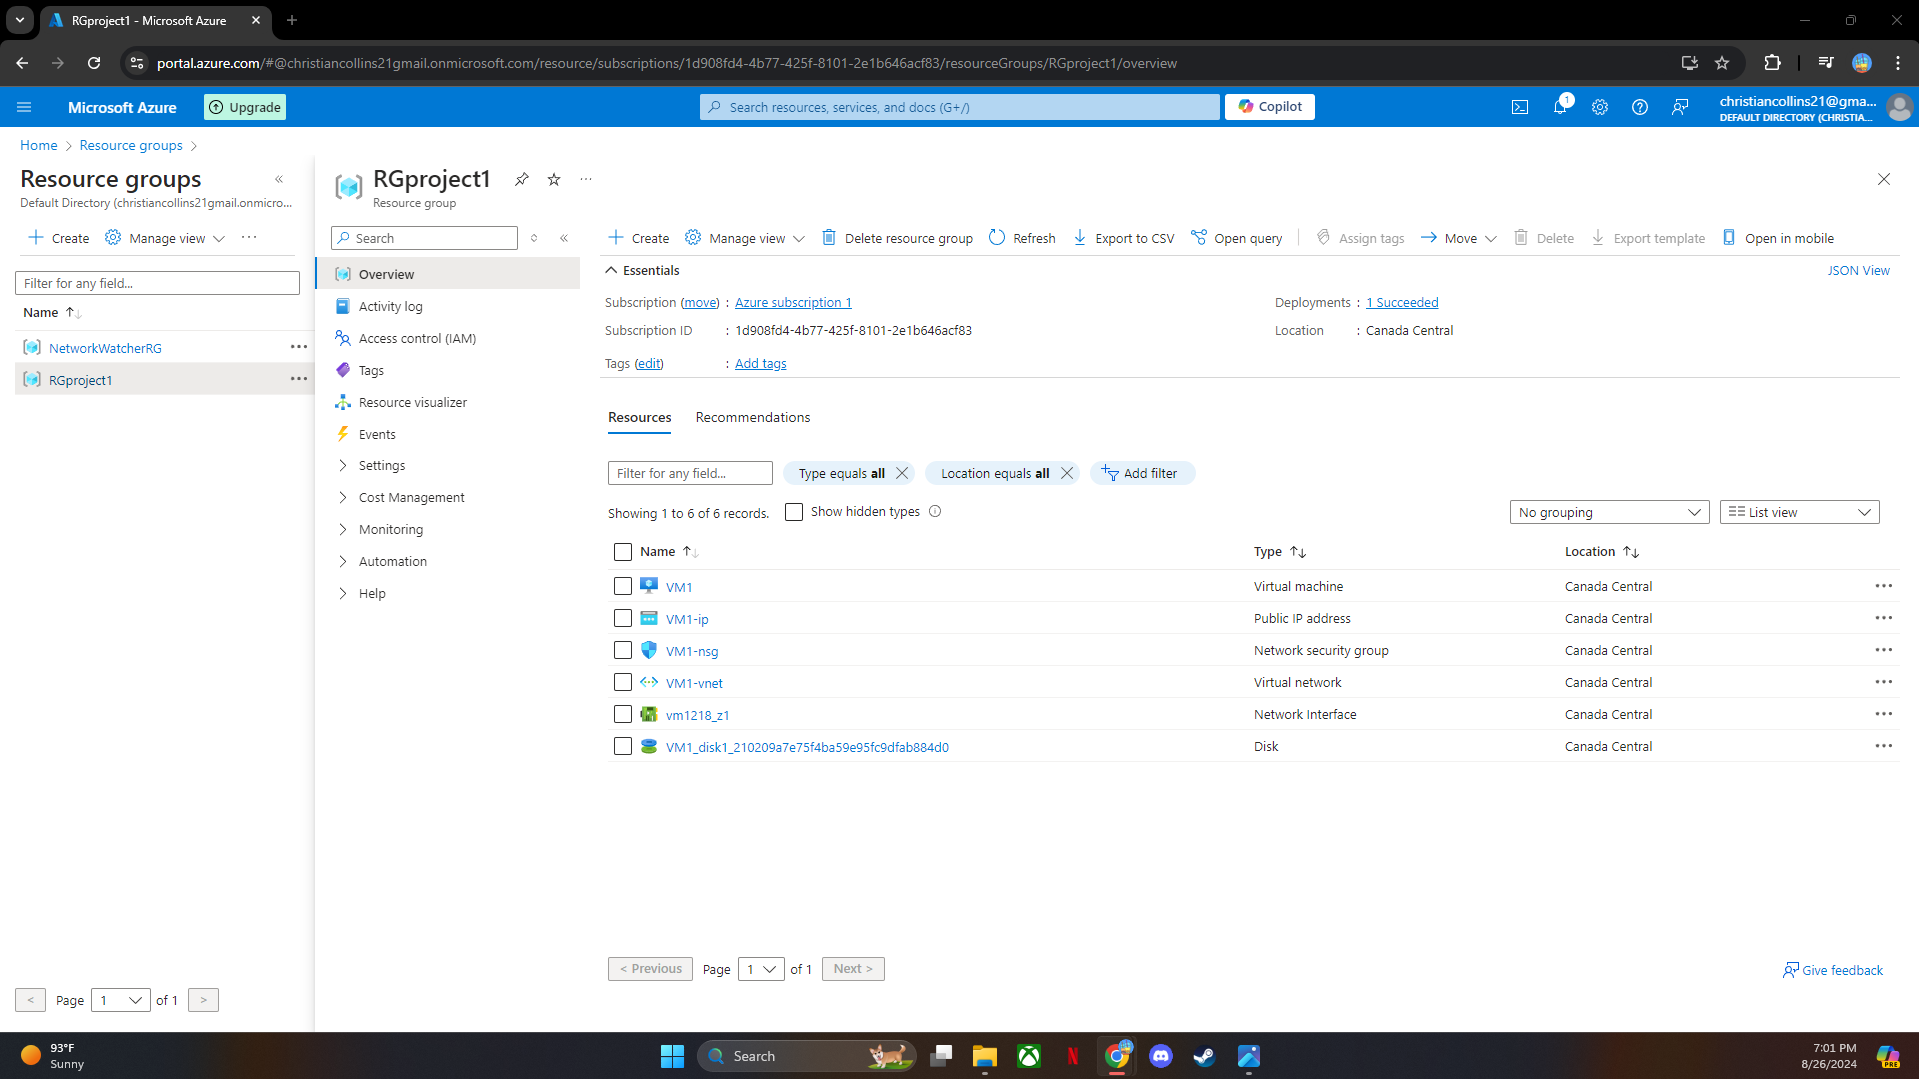Open query using the command bar icon

point(1199,238)
